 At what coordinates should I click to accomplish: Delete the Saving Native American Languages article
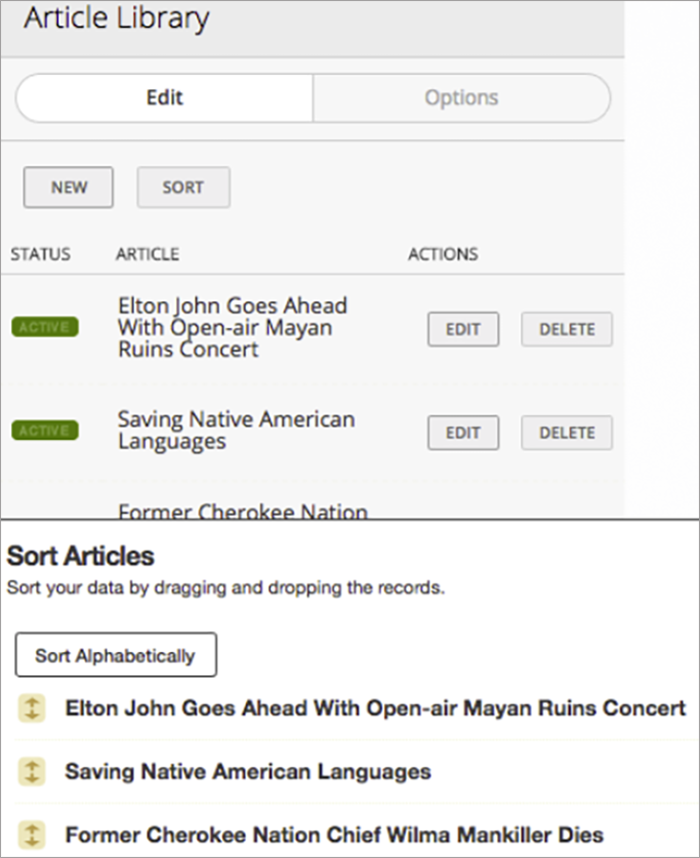tap(566, 433)
